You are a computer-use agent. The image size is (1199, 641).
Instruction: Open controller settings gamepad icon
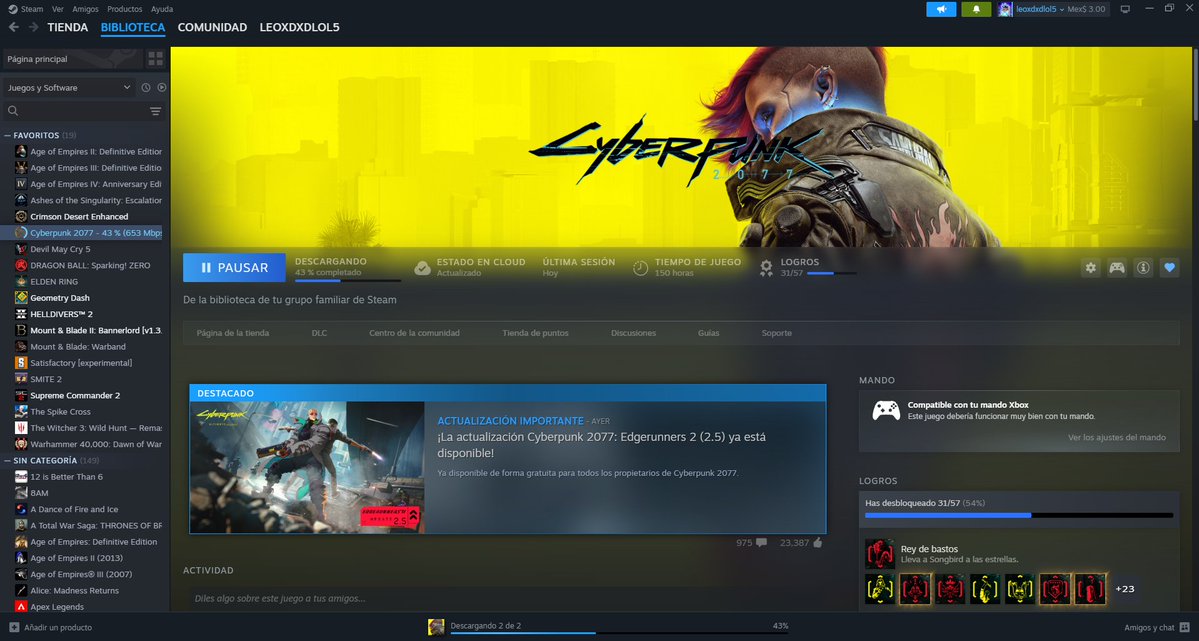click(1117, 268)
